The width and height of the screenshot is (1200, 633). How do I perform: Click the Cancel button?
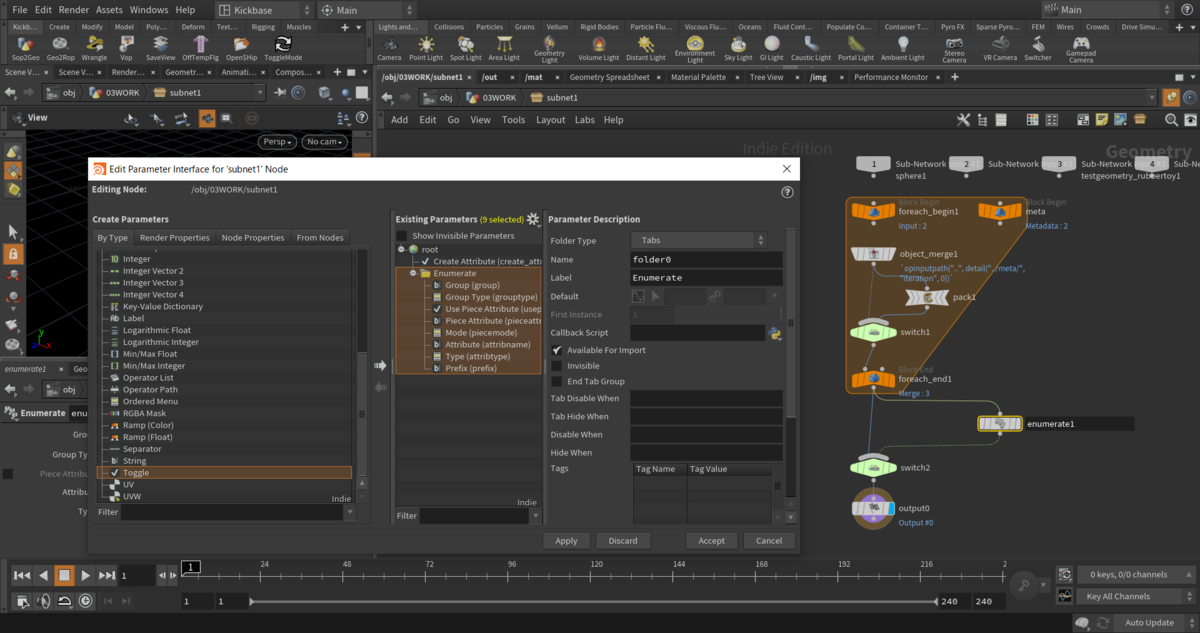click(x=769, y=540)
